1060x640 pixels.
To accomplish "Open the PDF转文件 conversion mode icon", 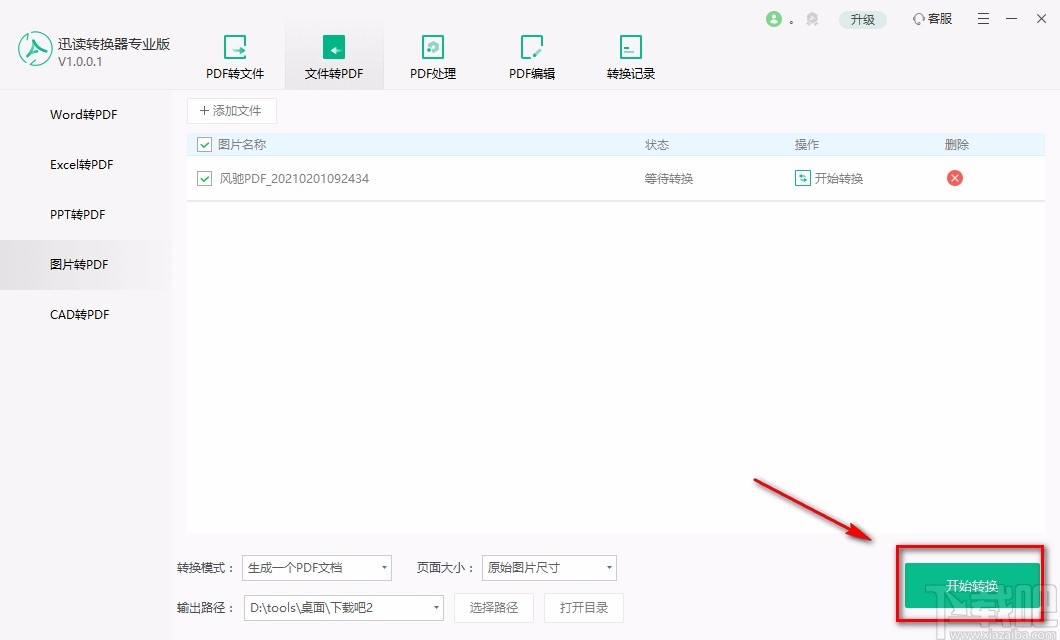I will (x=235, y=46).
